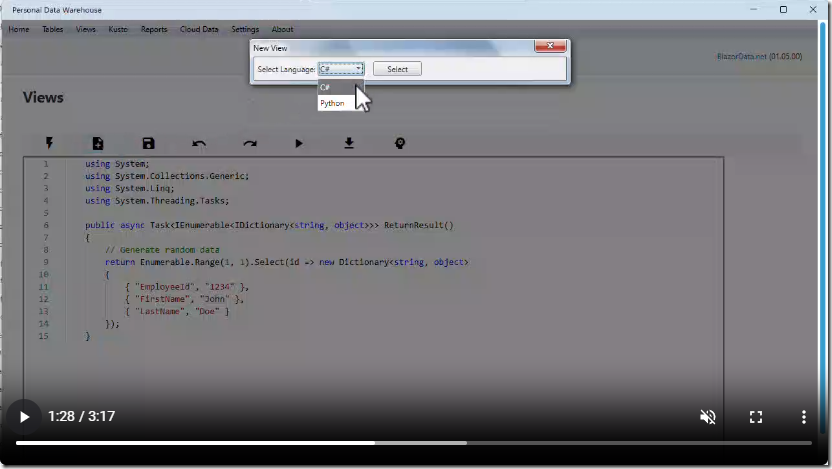The width and height of the screenshot is (832, 469).
Task: Choose Python from the language list
Action: coord(332,103)
